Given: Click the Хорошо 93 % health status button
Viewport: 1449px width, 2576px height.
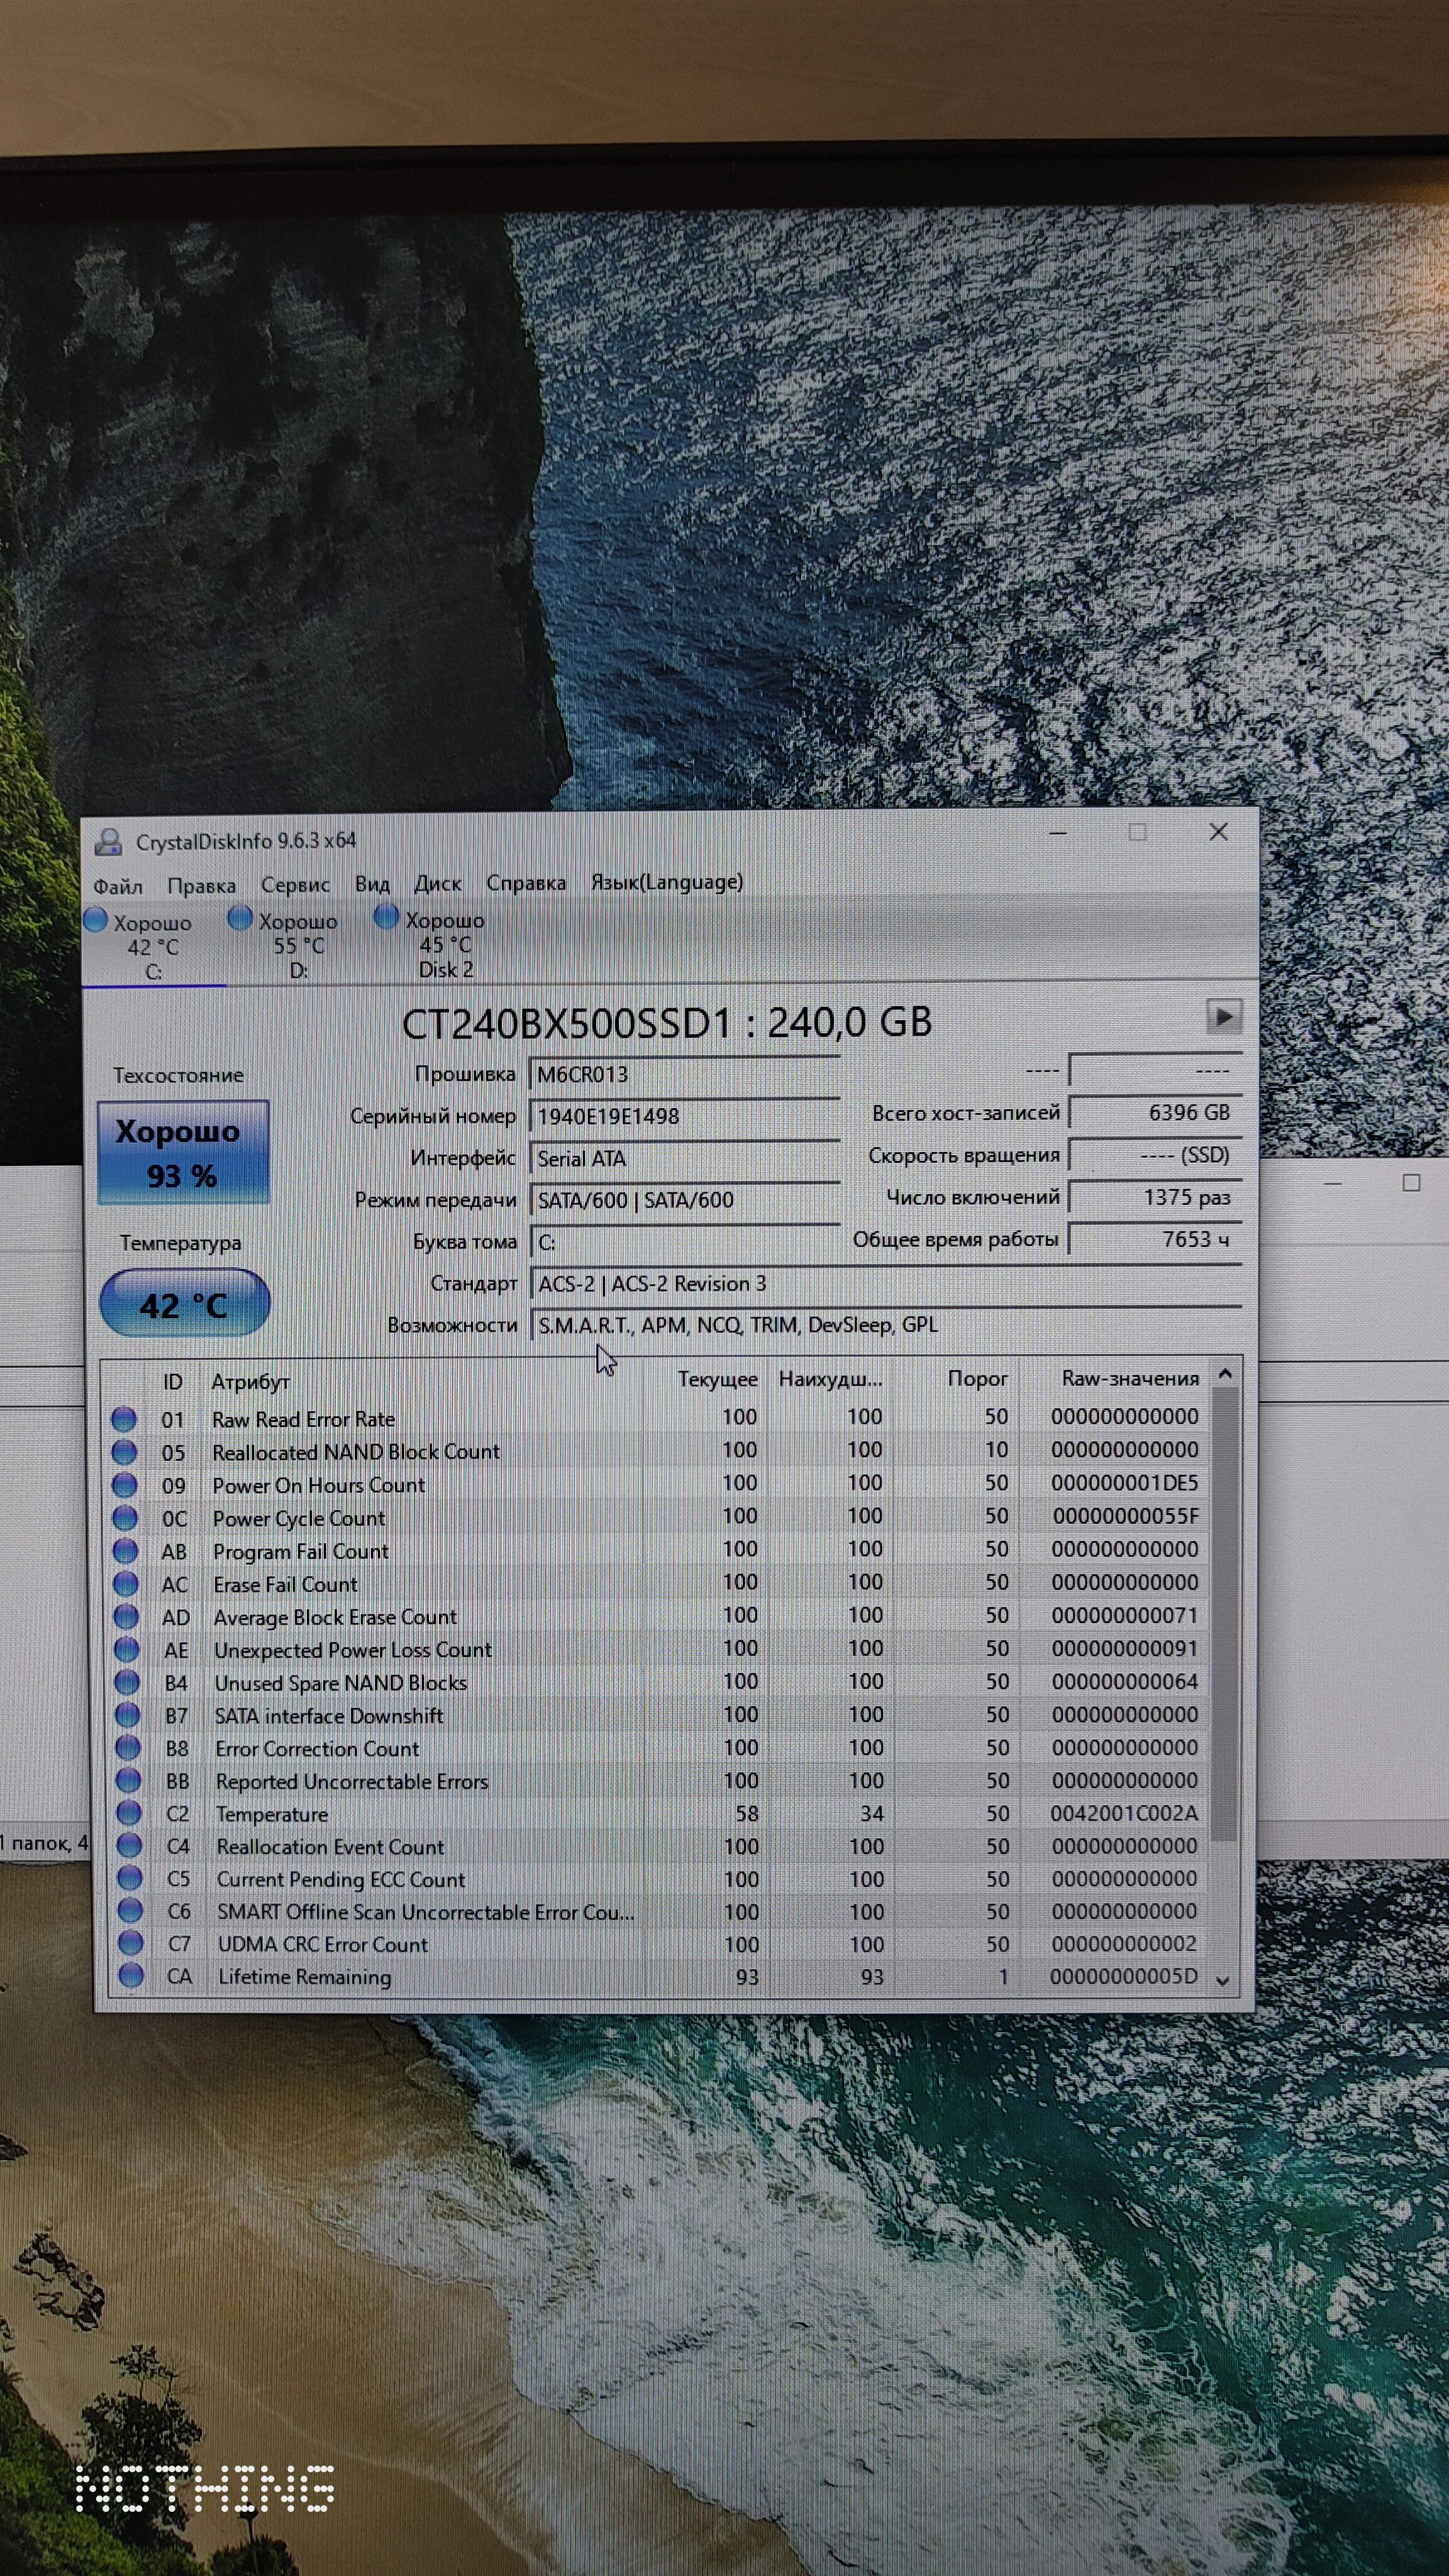Looking at the screenshot, I should coord(182,1152).
